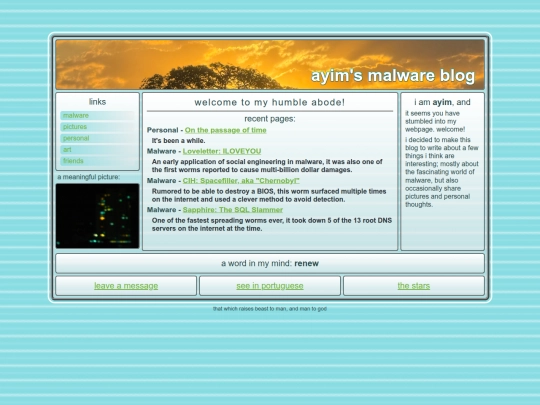Open 'On the passage of time' post
540x405 pixels.
pyautogui.click(x=226, y=130)
